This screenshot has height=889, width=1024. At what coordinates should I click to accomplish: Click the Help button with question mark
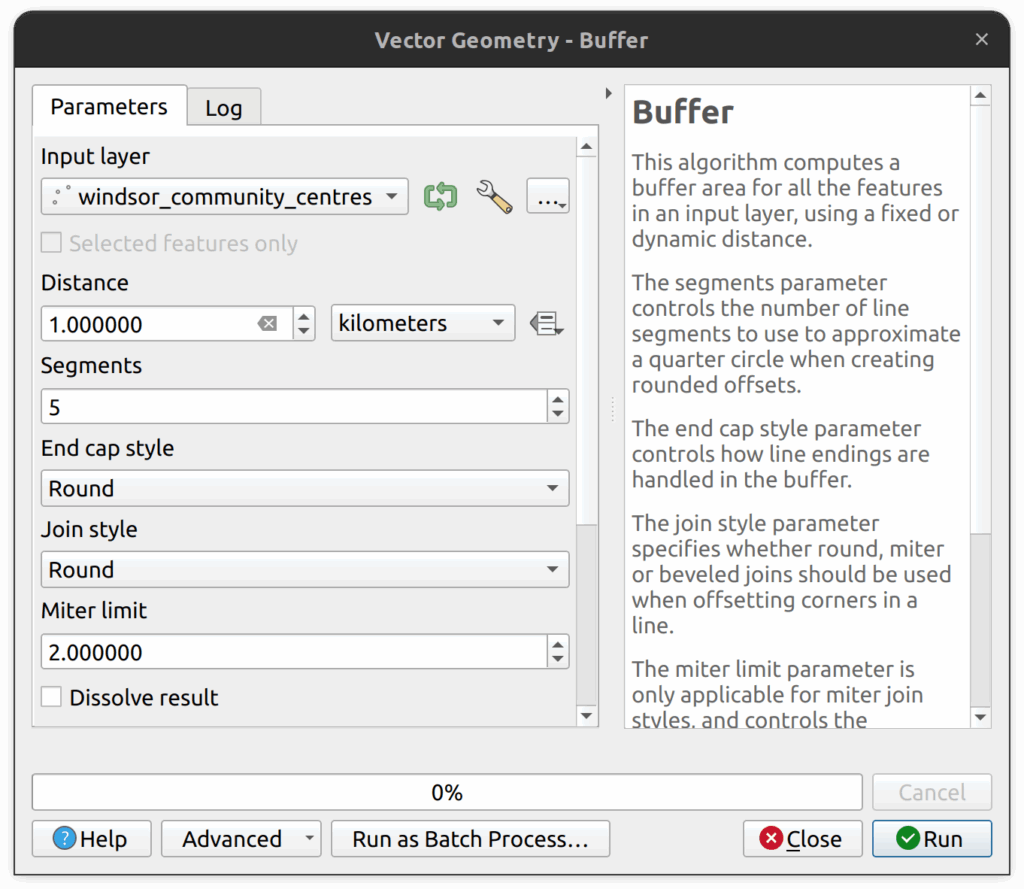point(91,839)
